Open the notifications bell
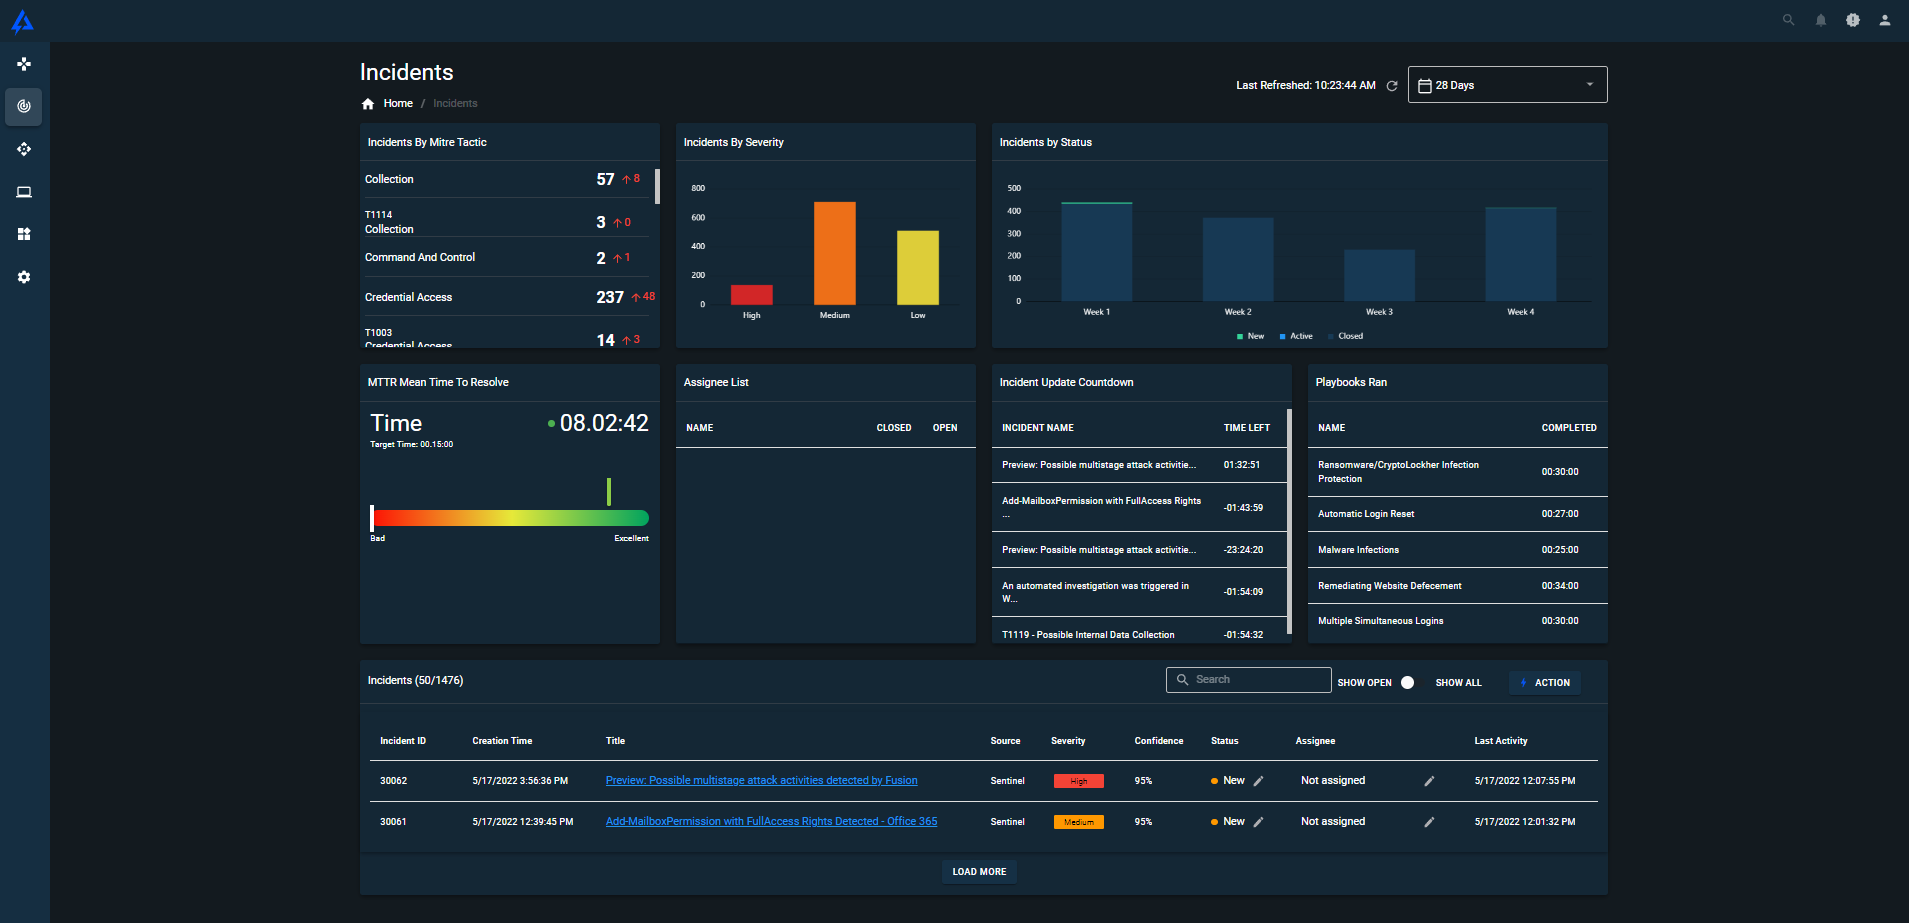 (1820, 20)
